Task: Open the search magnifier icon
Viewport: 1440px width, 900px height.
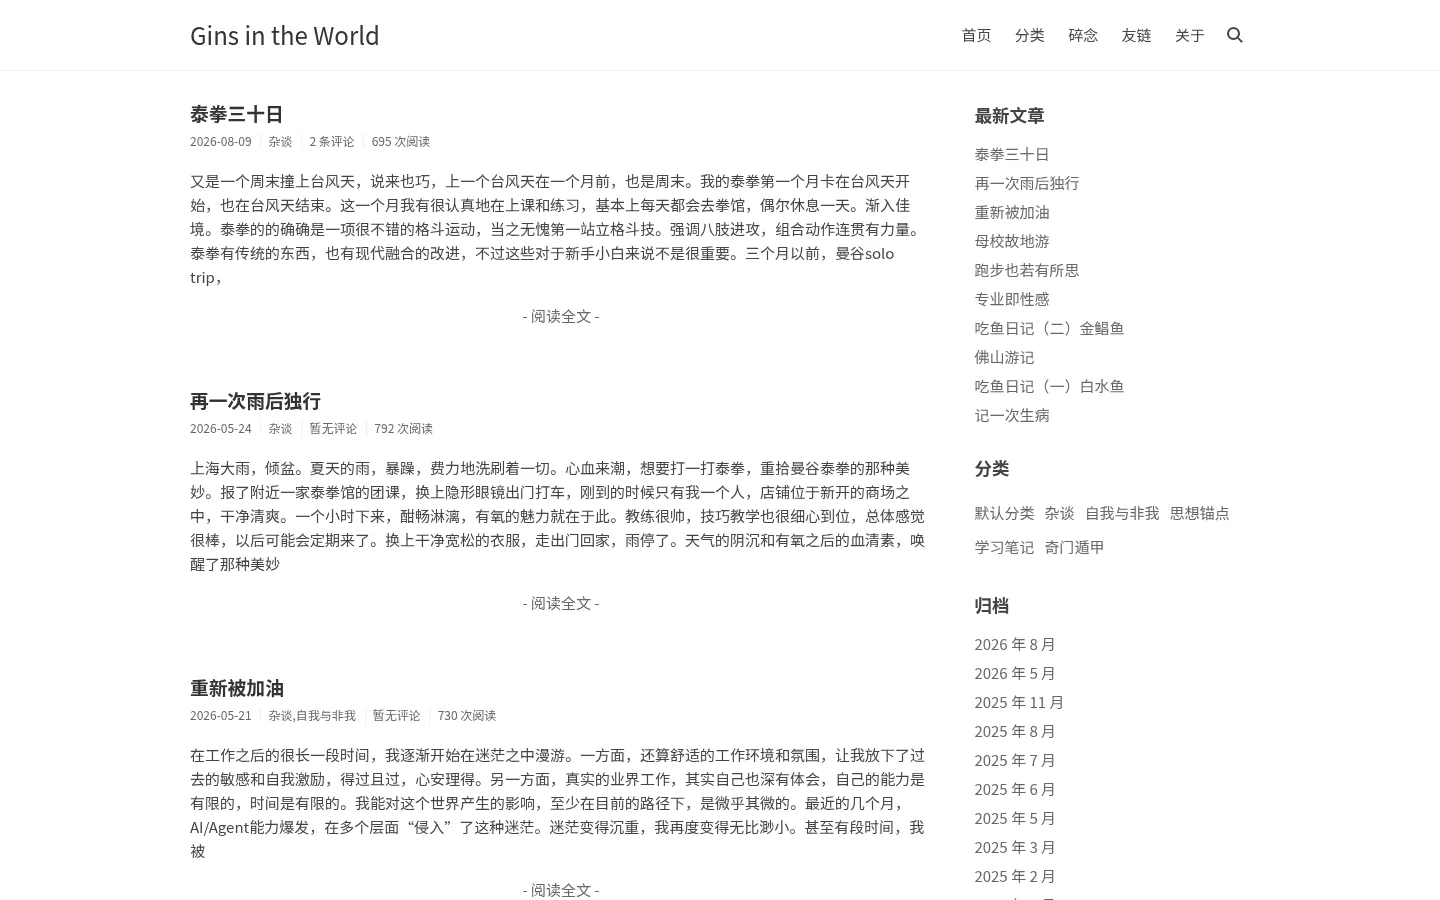Action: 1235,35
